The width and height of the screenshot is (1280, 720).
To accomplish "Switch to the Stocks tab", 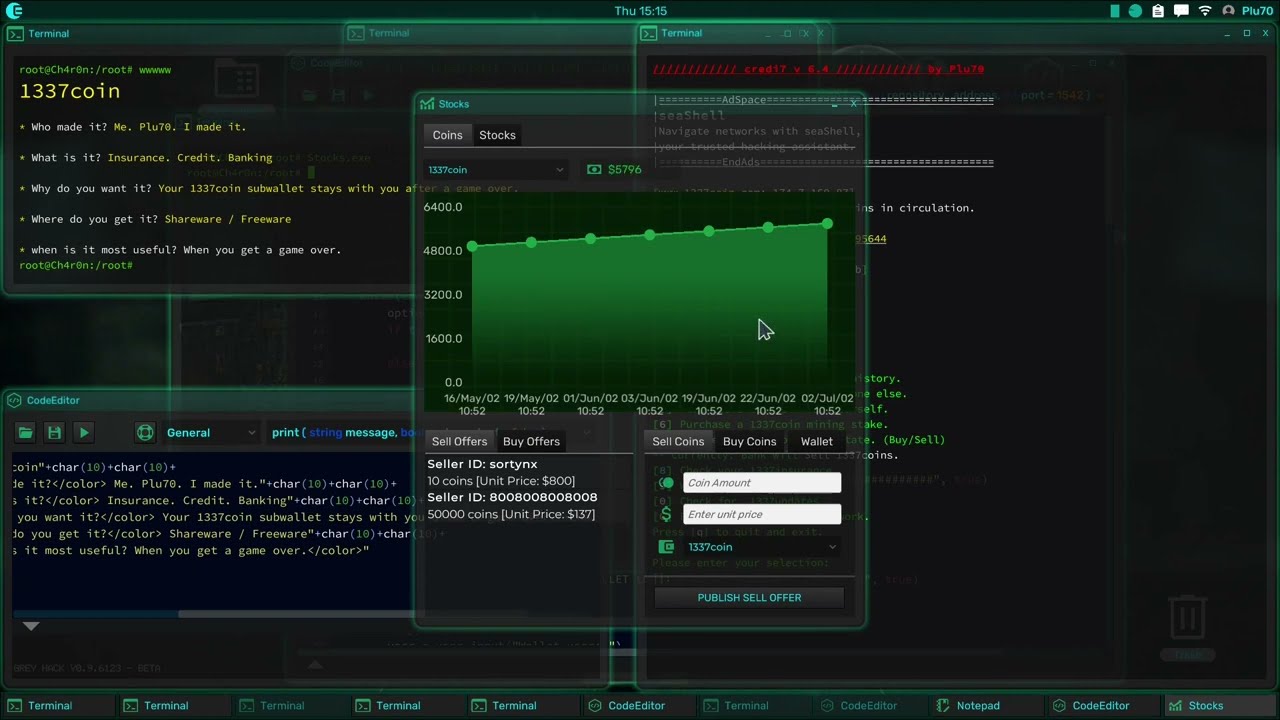I will click(497, 135).
